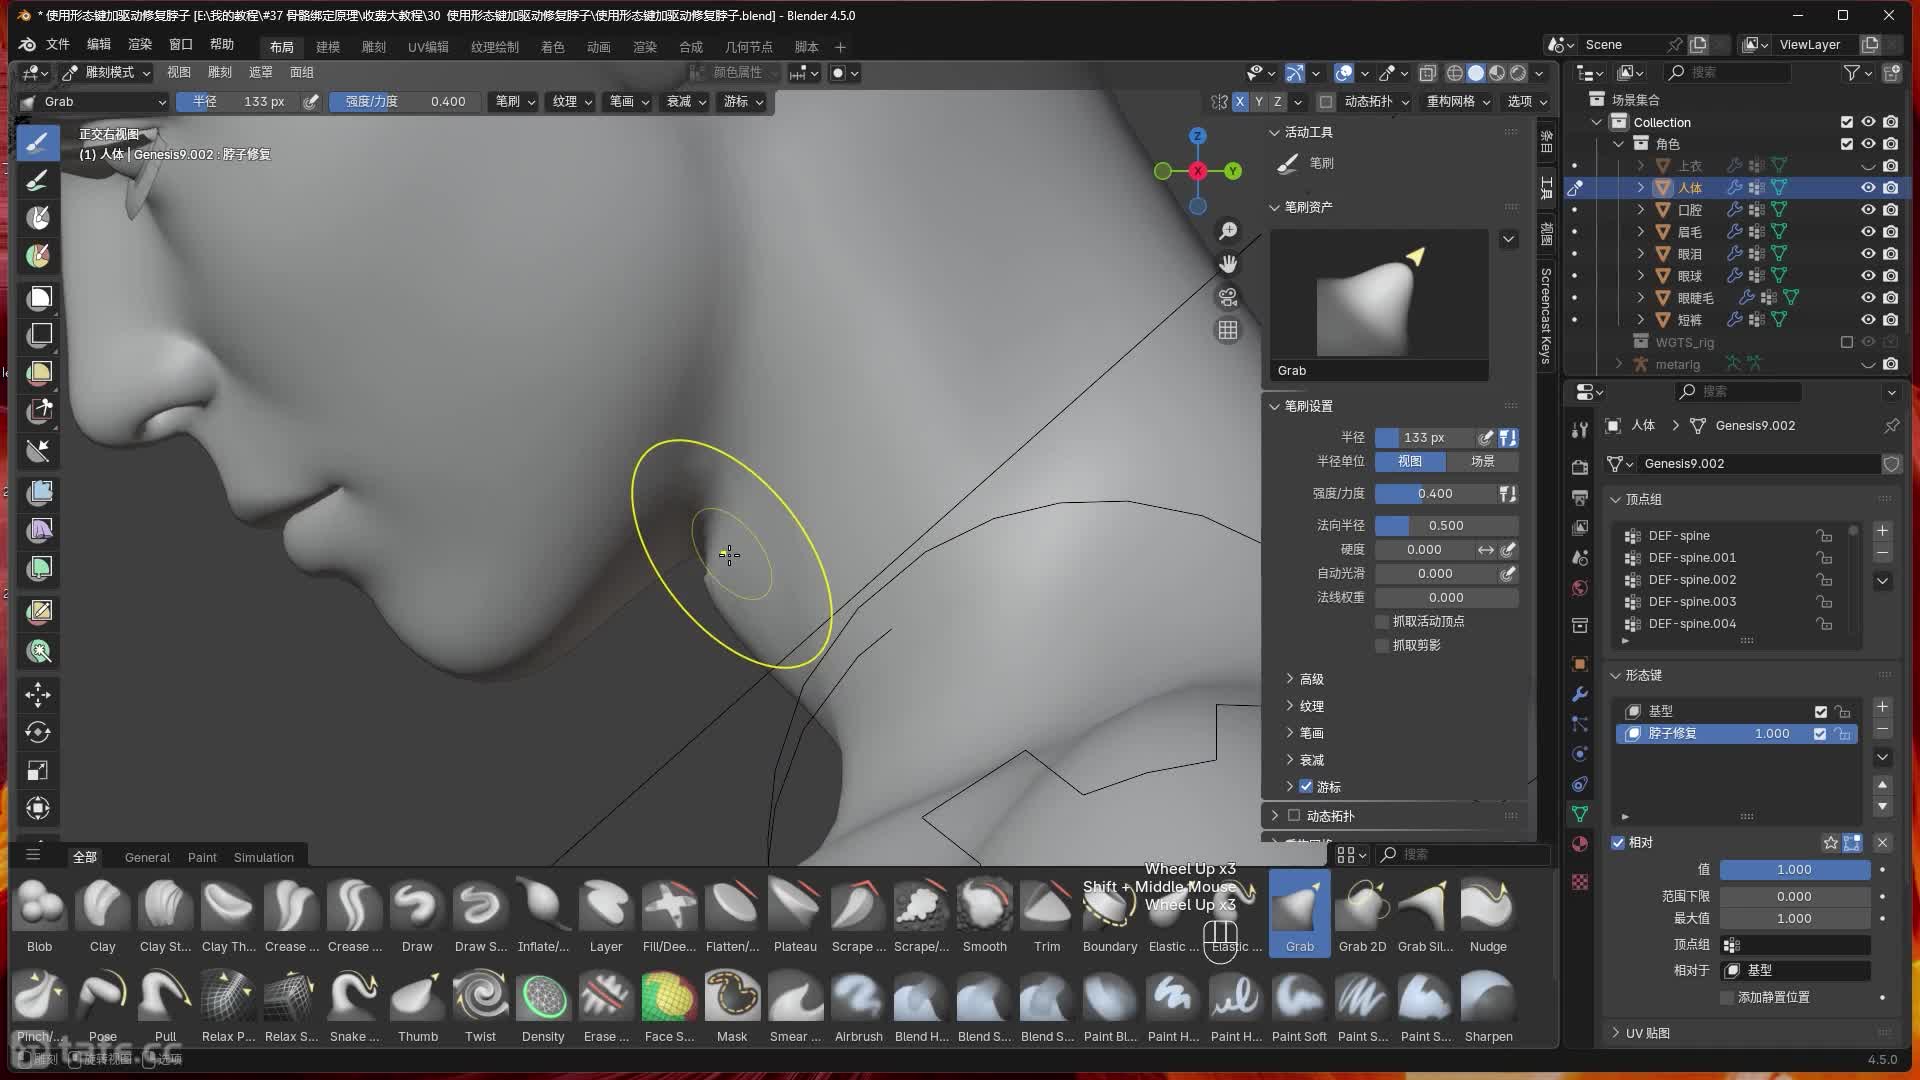Toggle 相对 shape key checkbox
1920x1080 pixels.
coord(1618,843)
